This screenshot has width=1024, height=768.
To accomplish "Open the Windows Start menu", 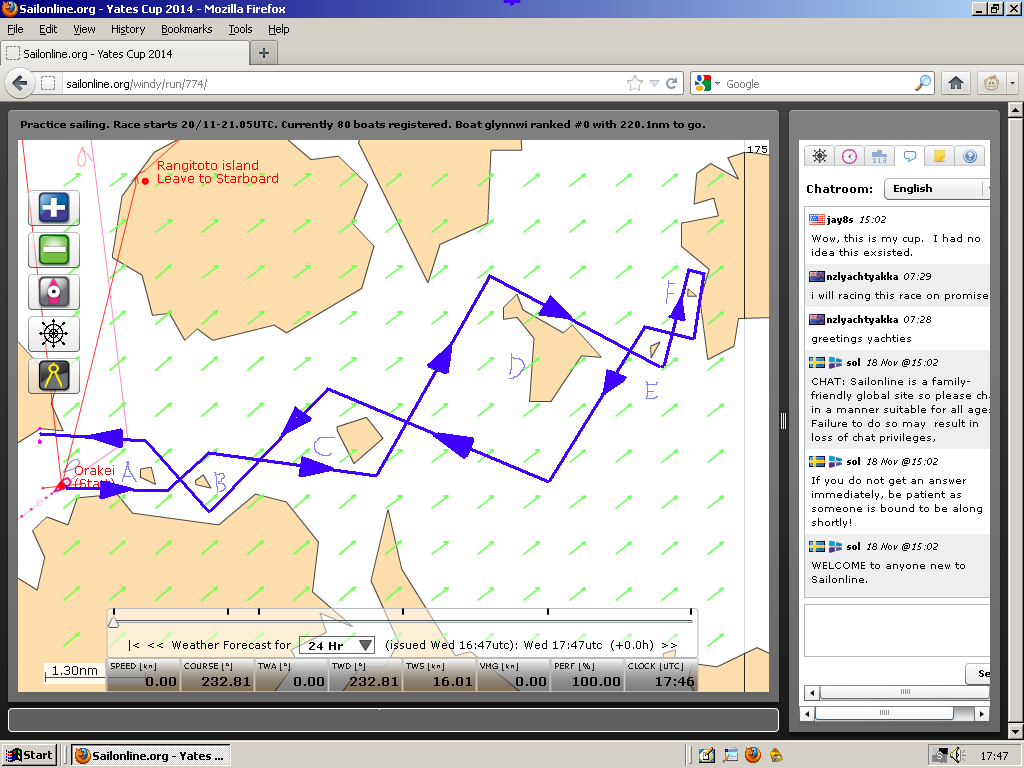I will coord(29,756).
